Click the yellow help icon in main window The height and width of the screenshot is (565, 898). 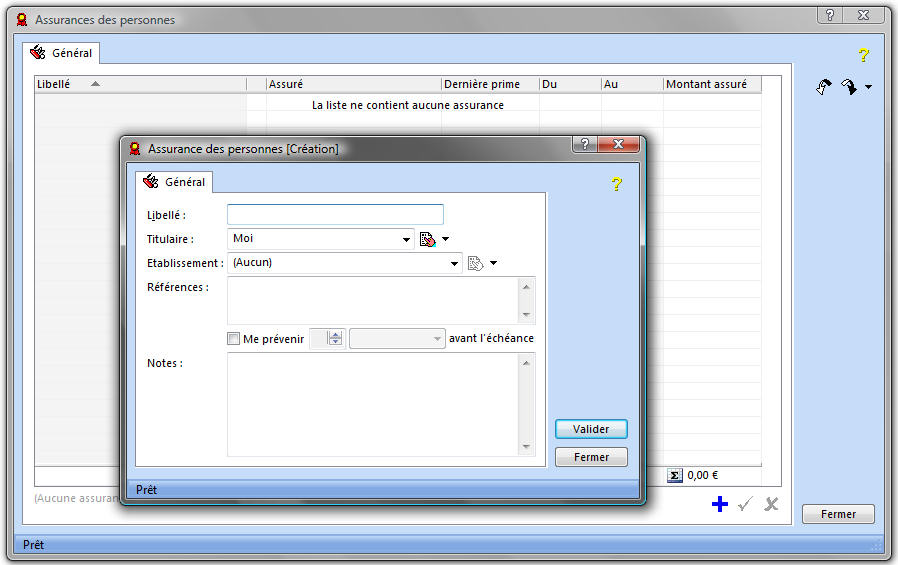[x=864, y=56]
